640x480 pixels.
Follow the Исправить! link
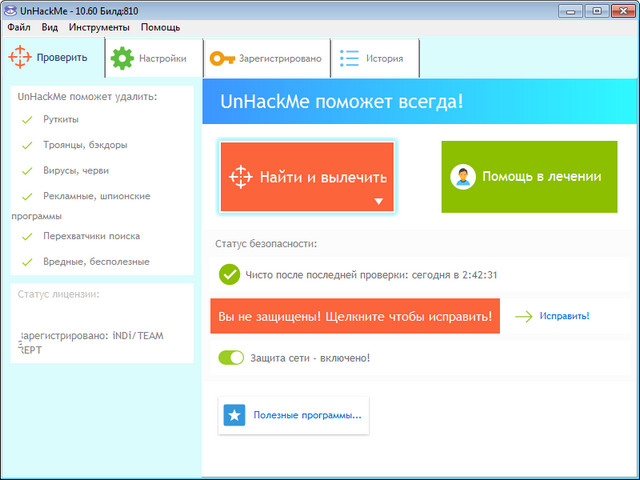point(564,316)
